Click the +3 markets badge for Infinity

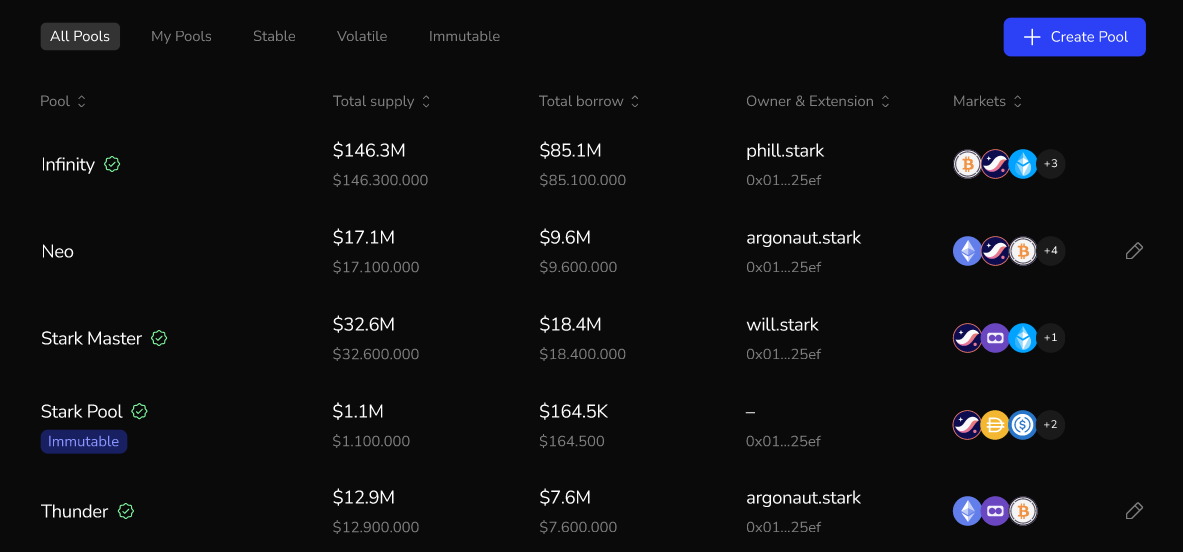pyautogui.click(x=1050, y=164)
